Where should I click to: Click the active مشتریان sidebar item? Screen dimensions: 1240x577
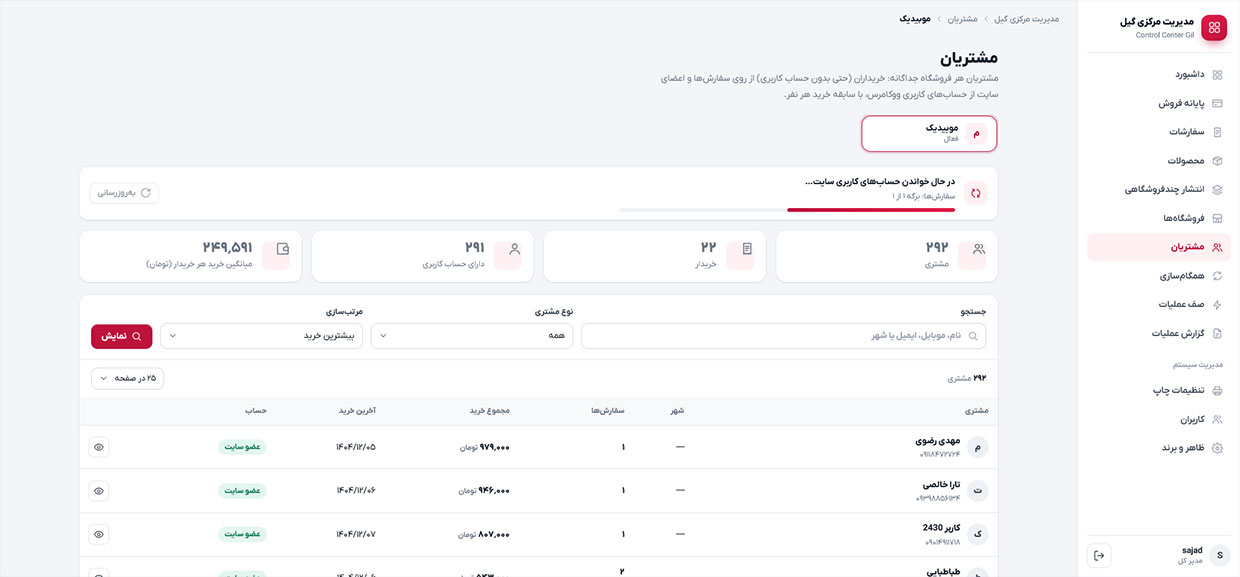point(1159,247)
